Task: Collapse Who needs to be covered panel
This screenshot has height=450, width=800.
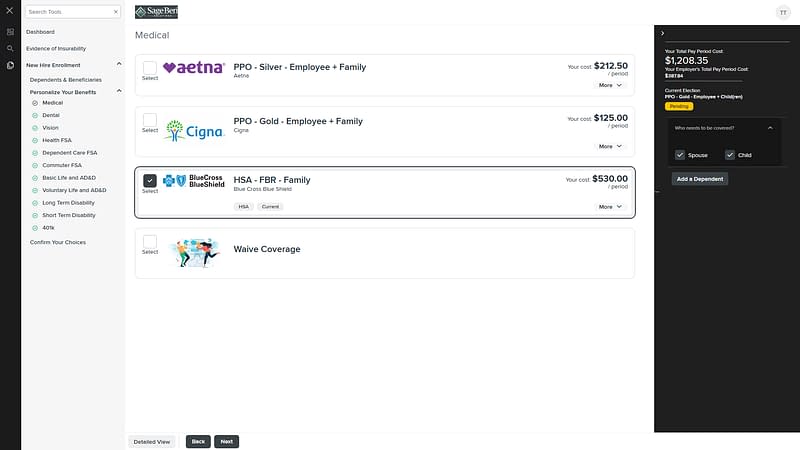Action: [770, 128]
